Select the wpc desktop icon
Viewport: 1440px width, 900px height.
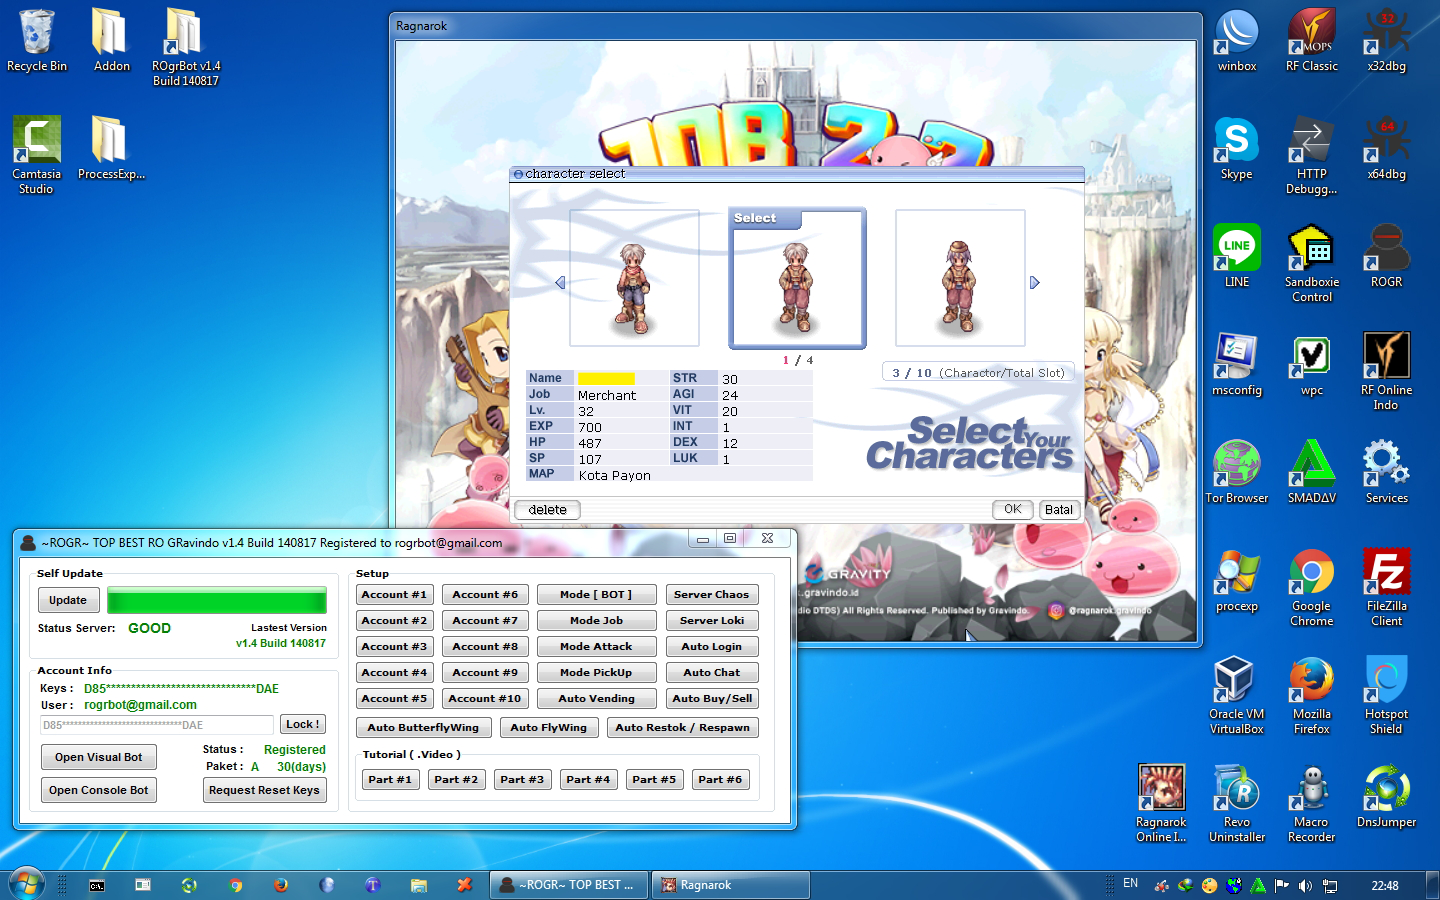(x=1312, y=365)
